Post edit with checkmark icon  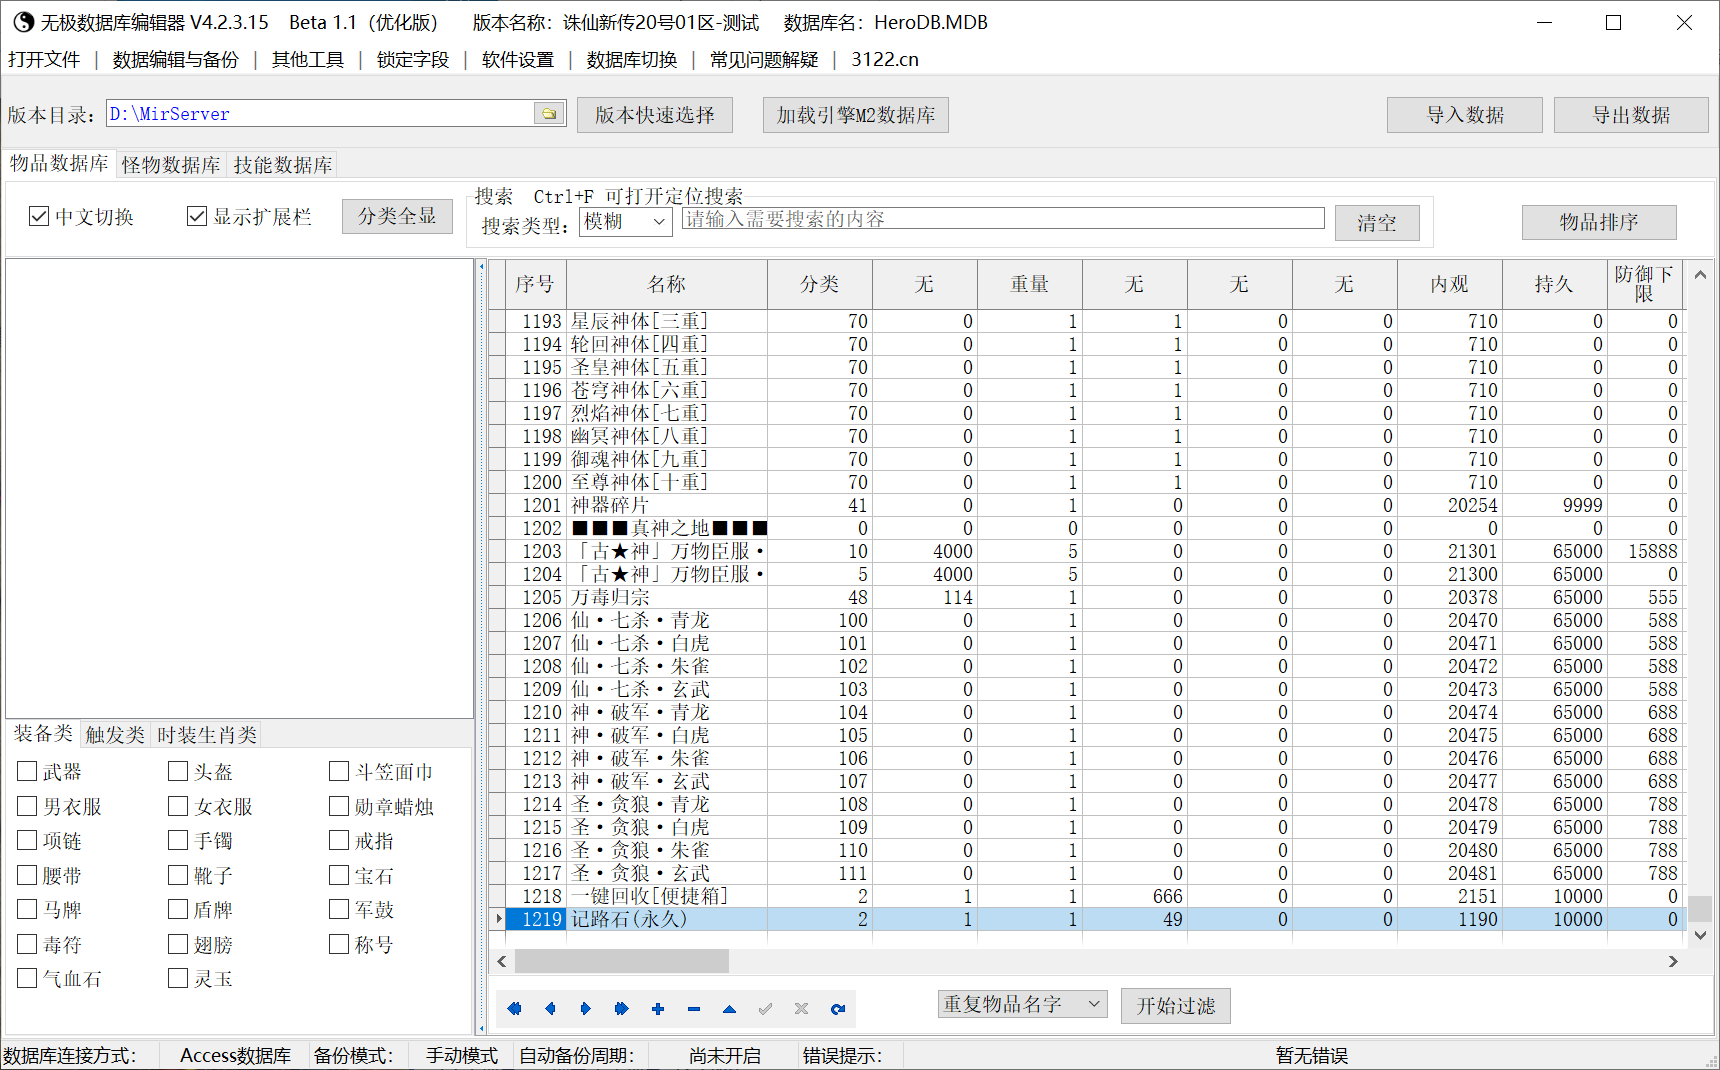[x=766, y=1009]
